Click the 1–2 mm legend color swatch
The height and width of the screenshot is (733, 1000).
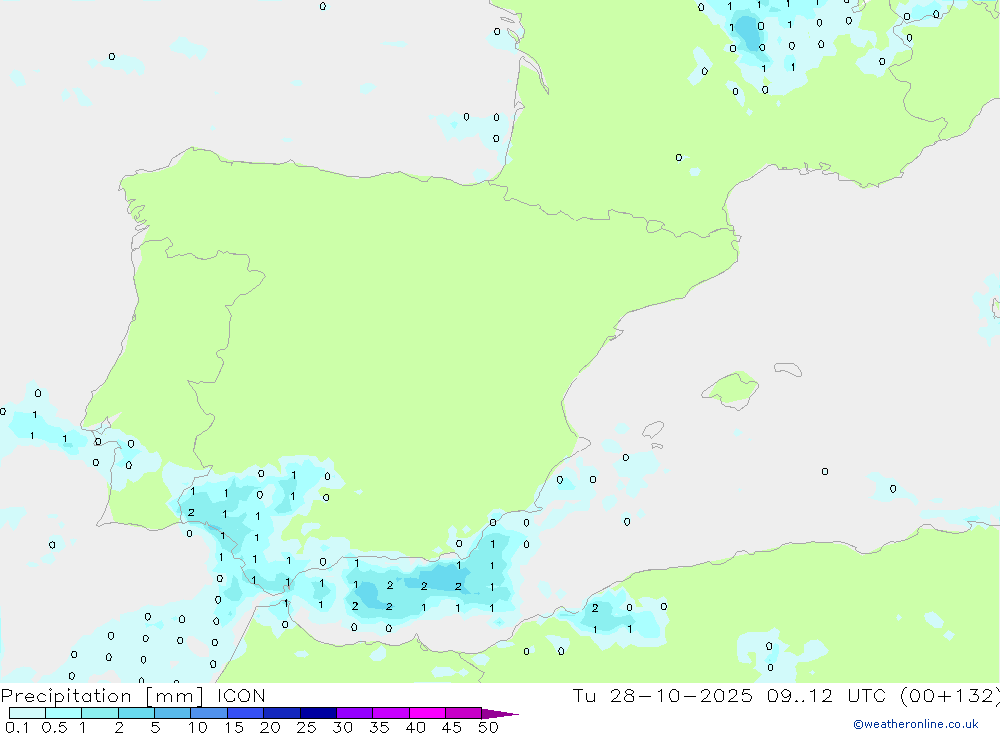coord(100,713)
